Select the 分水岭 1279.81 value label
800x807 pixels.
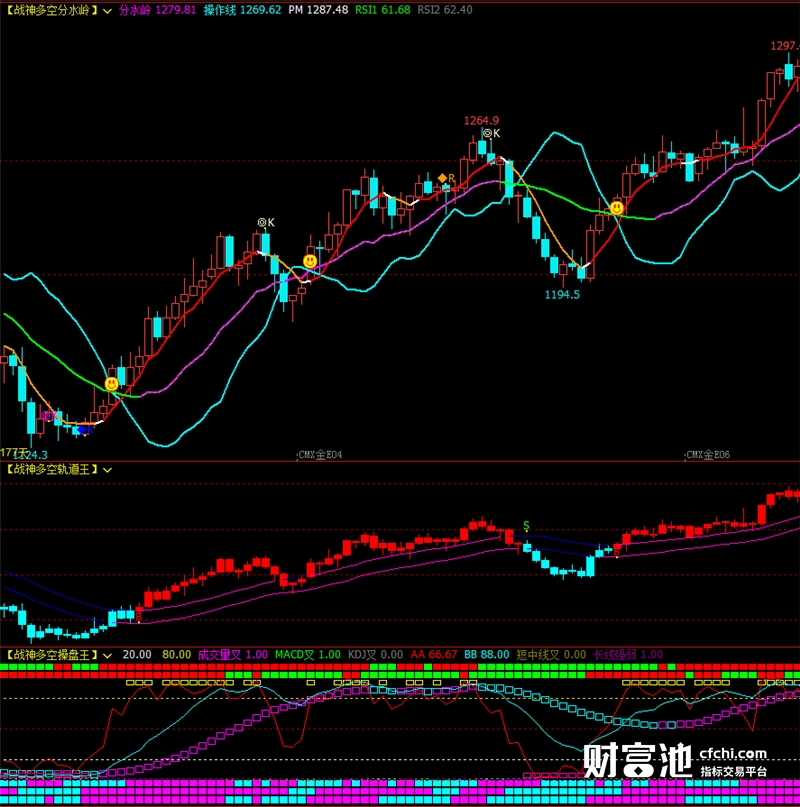[x=158, y=10]
